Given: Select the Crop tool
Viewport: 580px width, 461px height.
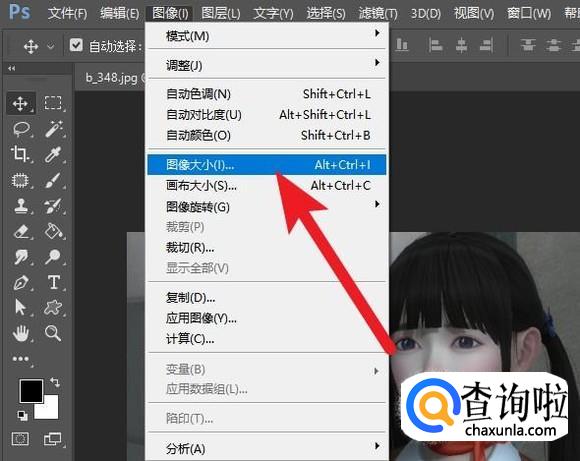Looking at the screenshot, I should 20,154.
